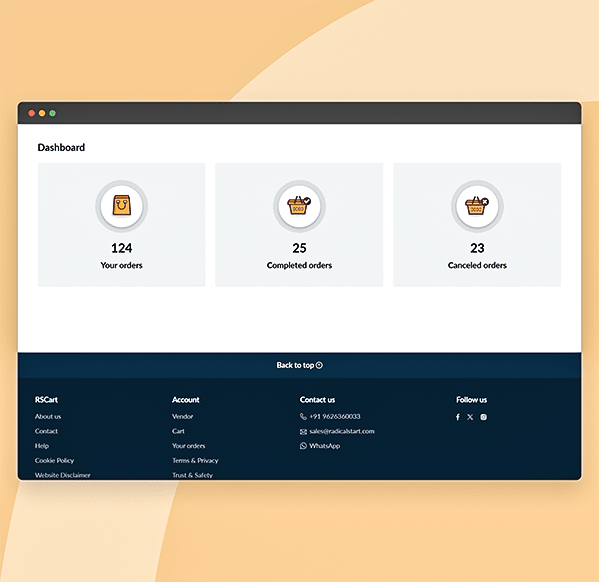Viewport: 599px width, 582px height.
Task: Click the WhatsApp text link
Action: pos(324,446)
